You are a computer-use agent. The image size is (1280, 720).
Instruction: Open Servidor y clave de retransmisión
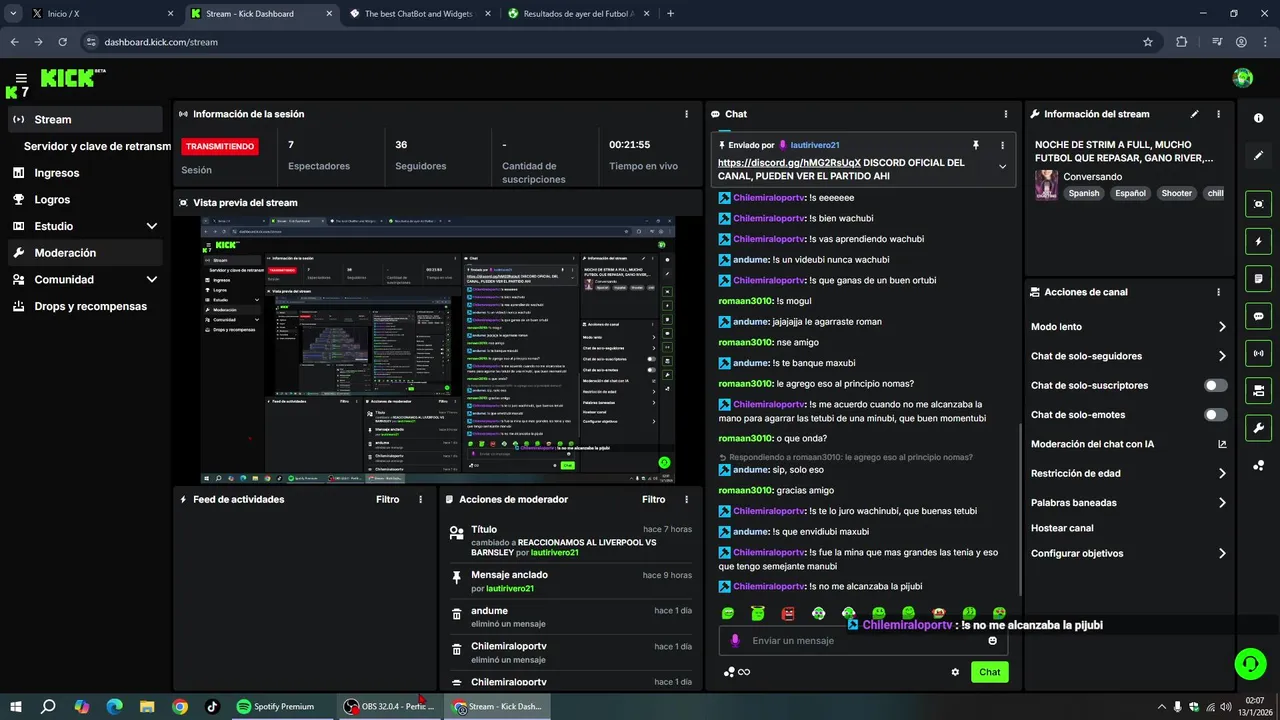coord(97,146)
